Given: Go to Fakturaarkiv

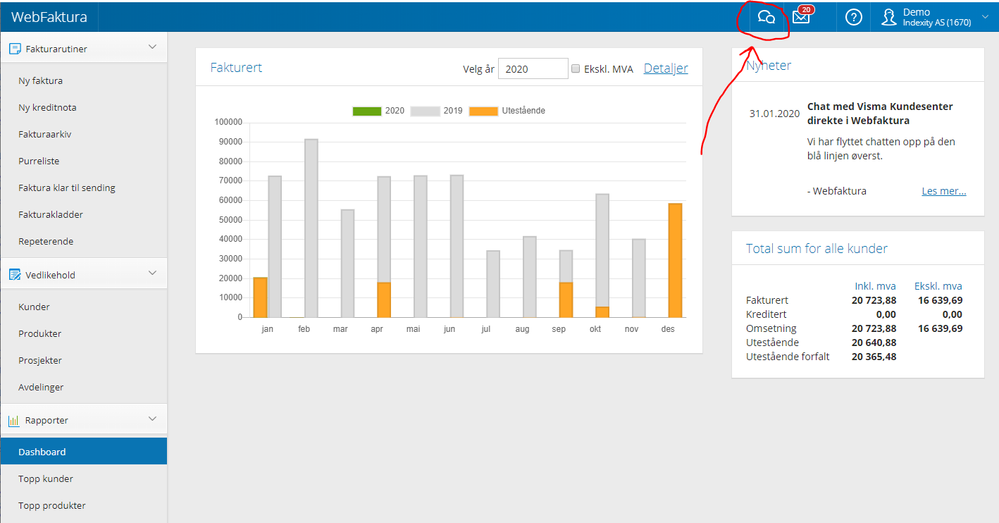Looking at the screenshot, I should [45, 134].
